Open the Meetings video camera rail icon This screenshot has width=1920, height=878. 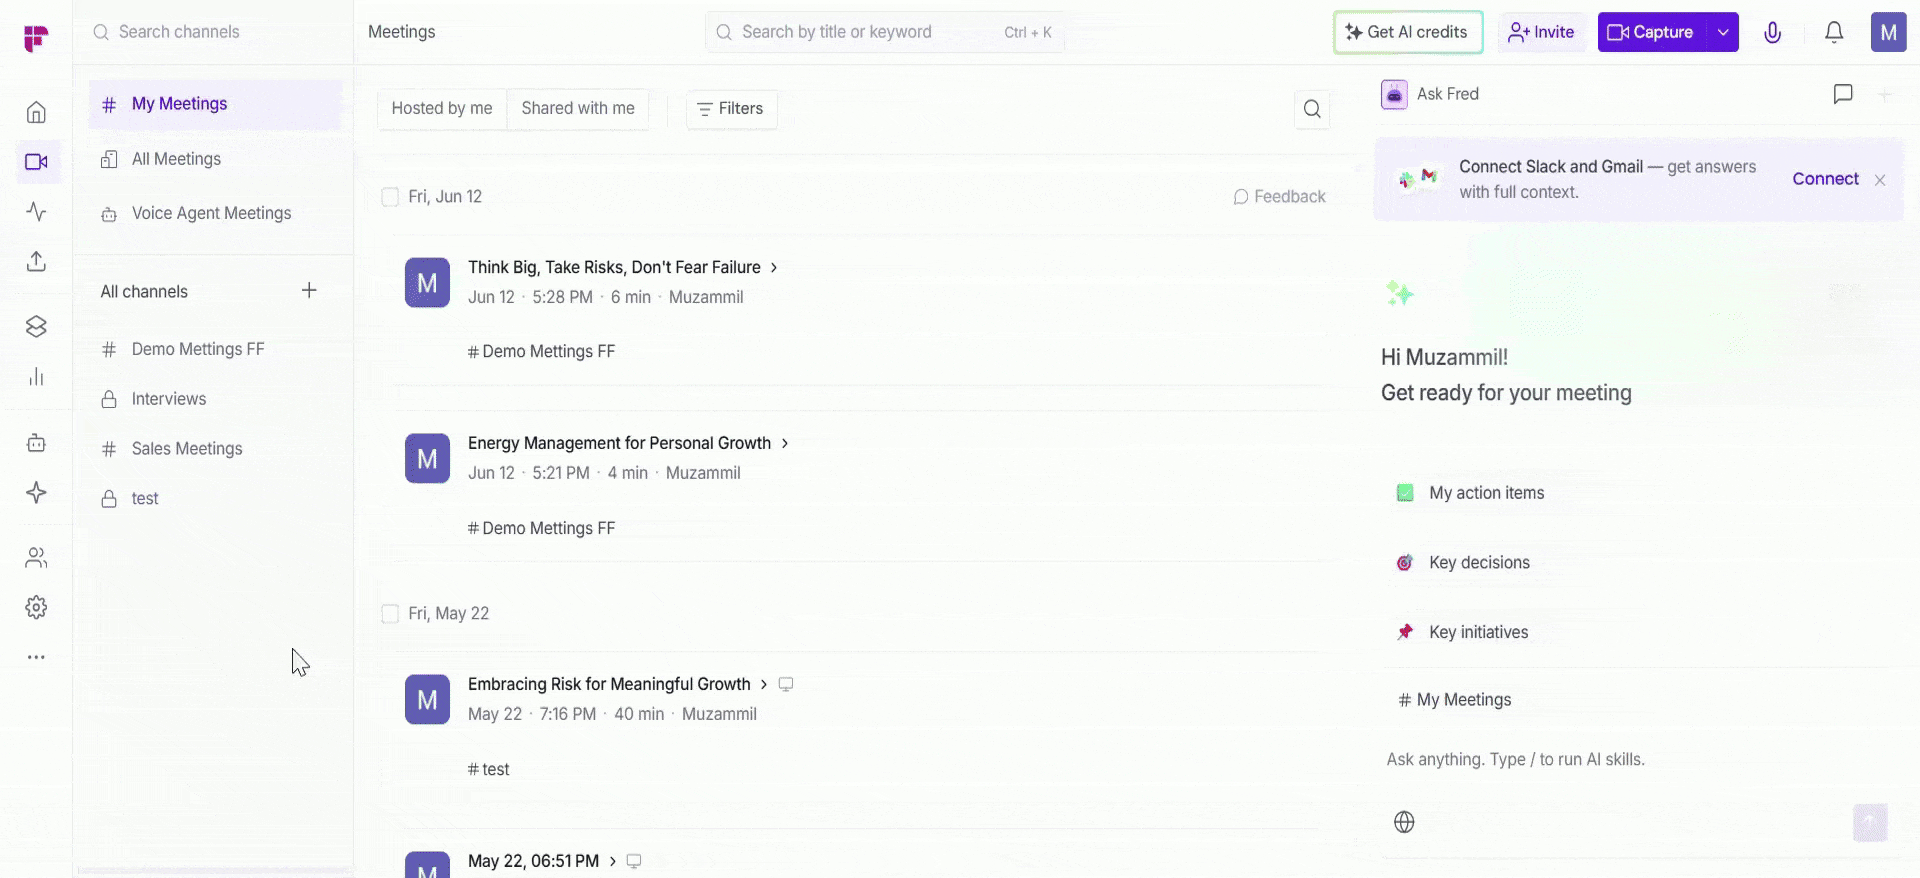tap(37, 162)
